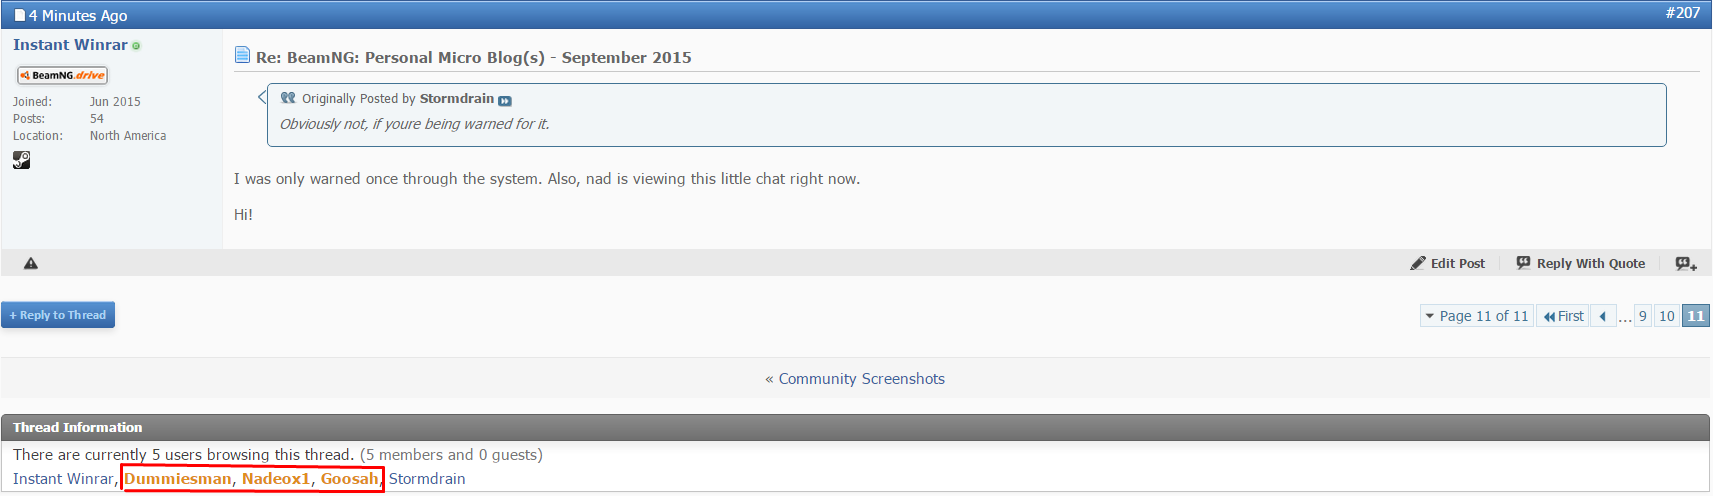Jump to the First page
Image resolution: width=1713 pixels, height=496 pixels.
(x=1563, y=316)
